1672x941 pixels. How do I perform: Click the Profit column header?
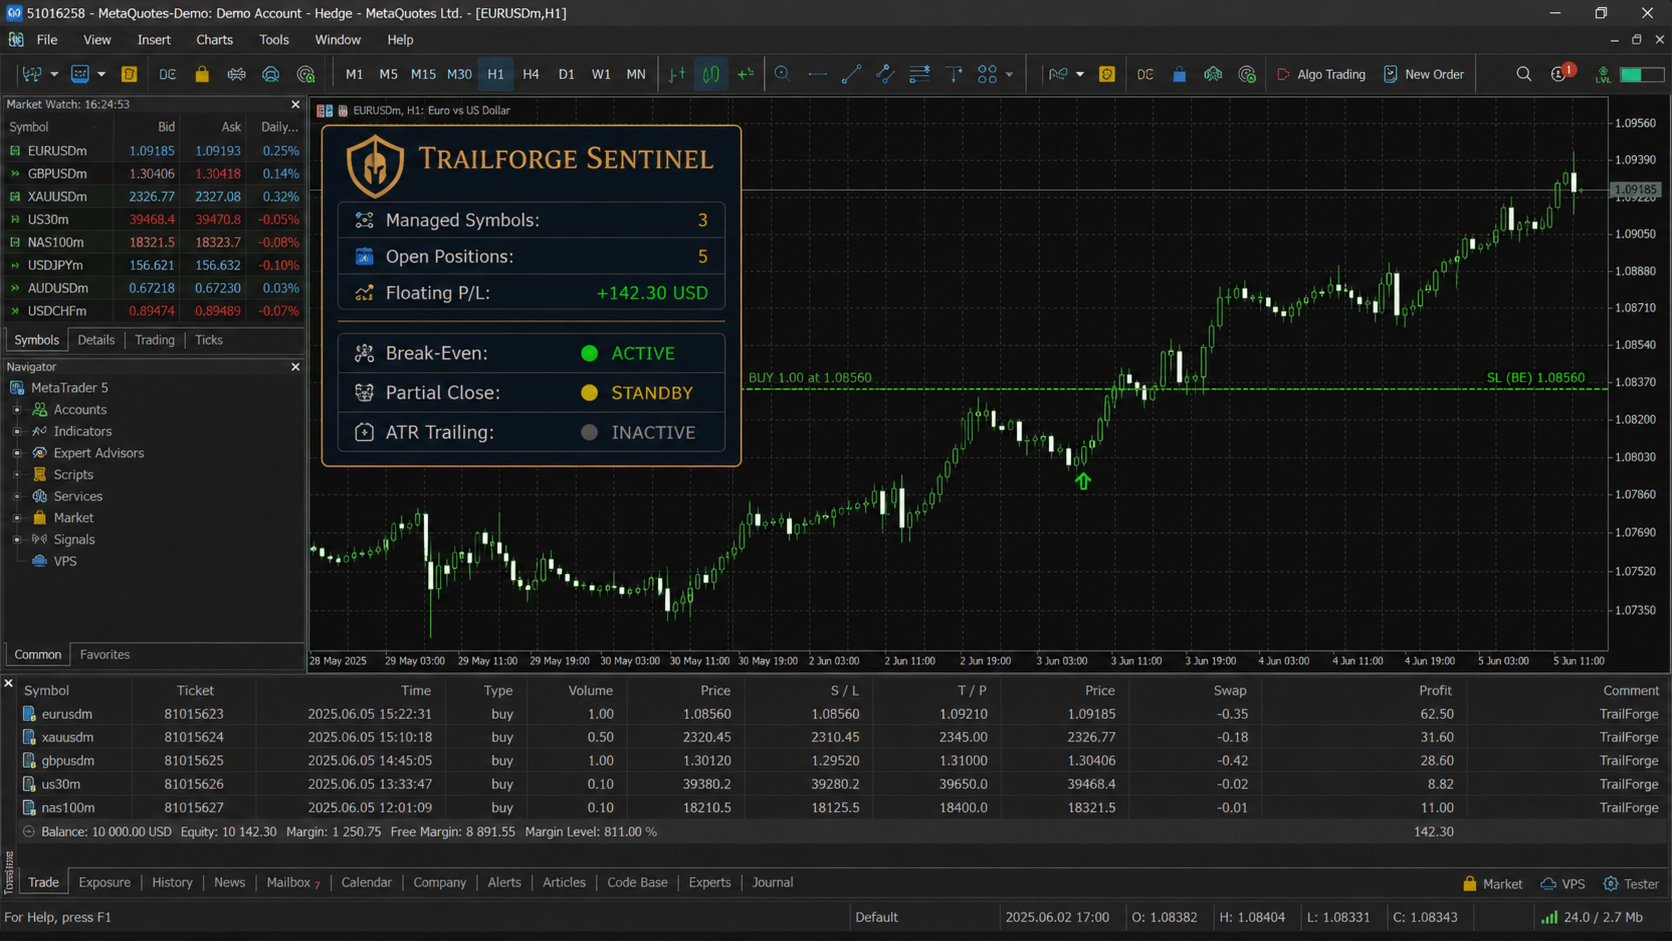point(1435,691)
